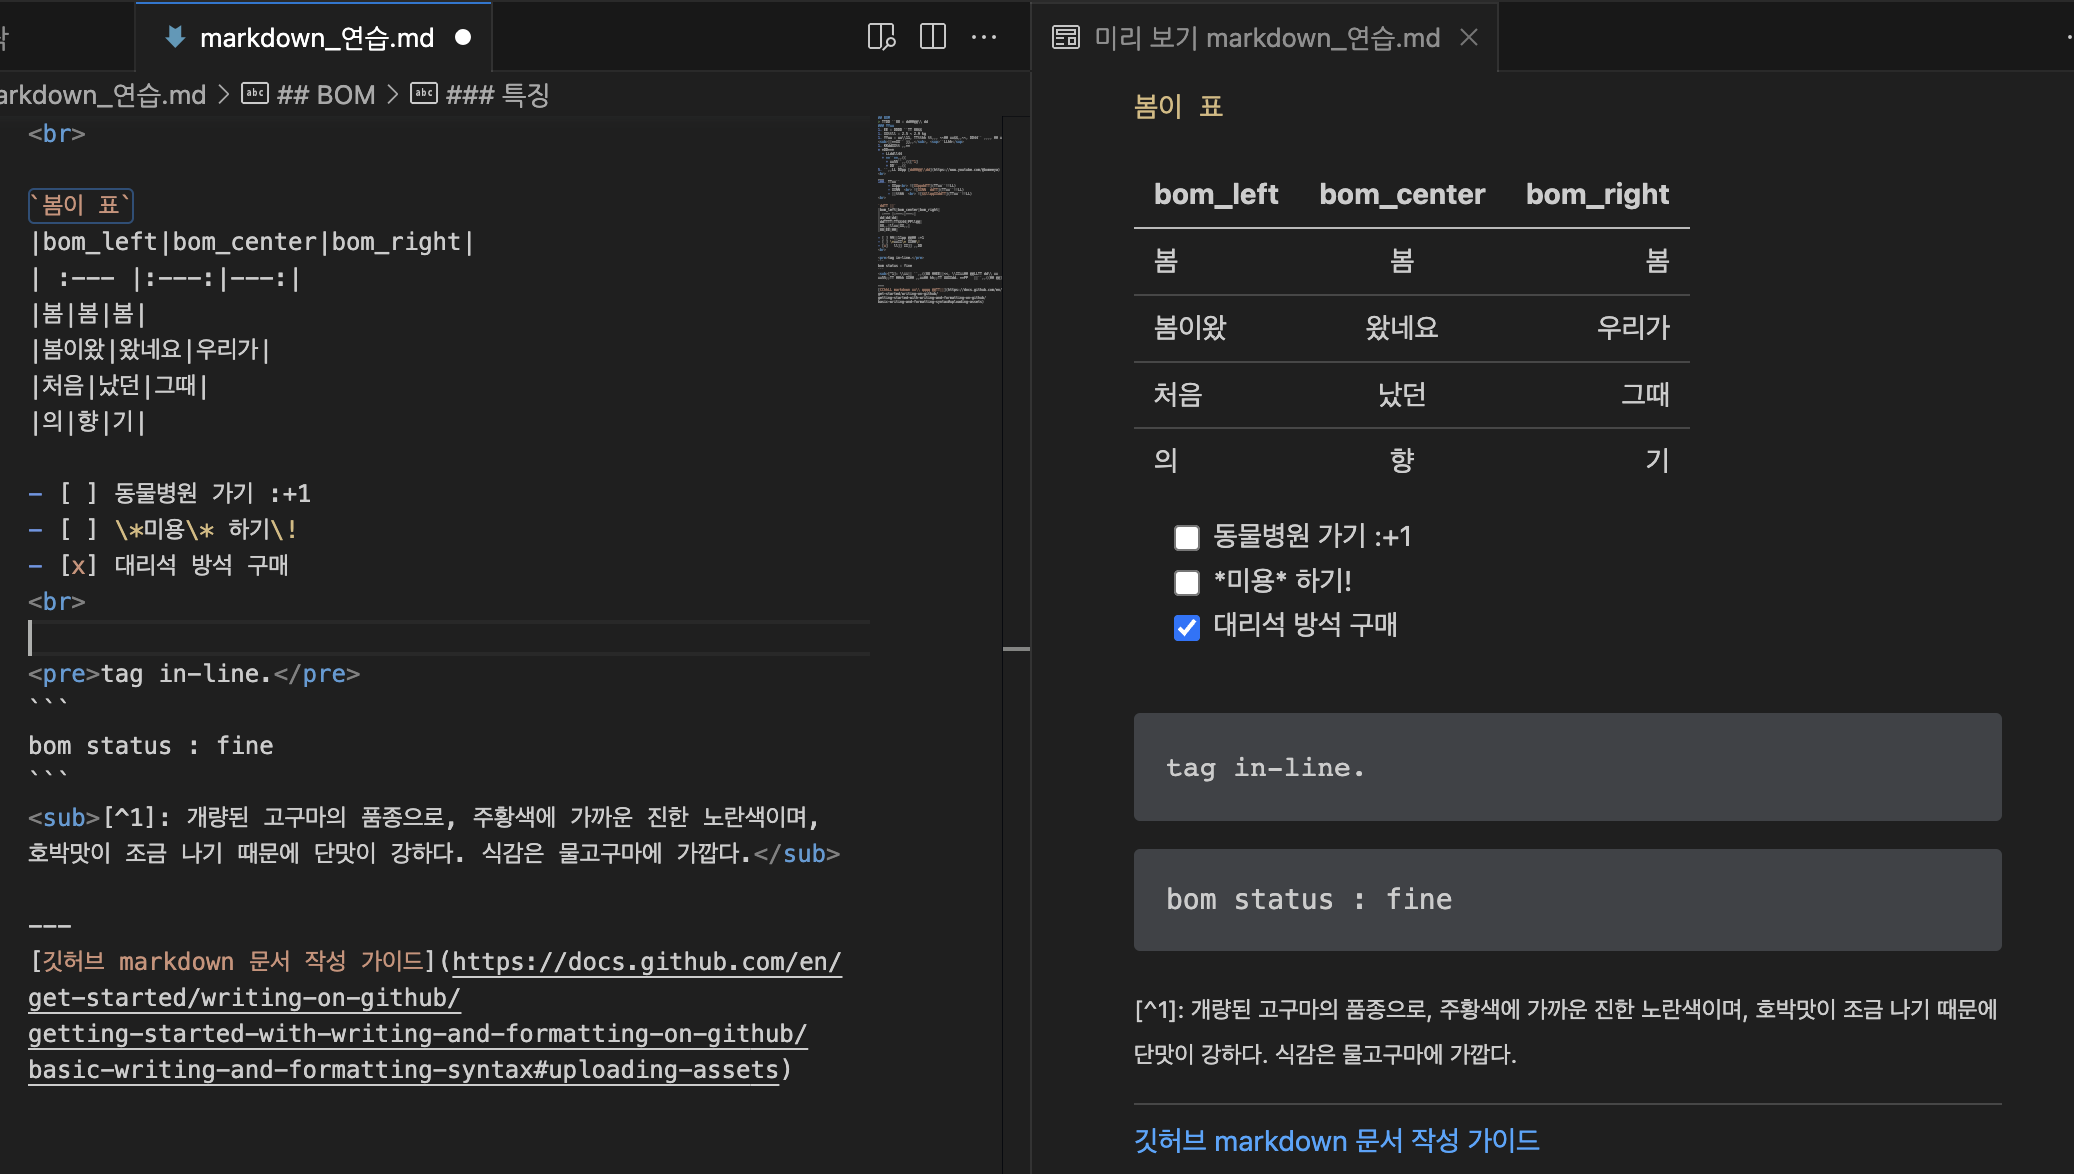Open preview to the side icon
This screenshot has width=2074, height=1174.
point(881,37)
